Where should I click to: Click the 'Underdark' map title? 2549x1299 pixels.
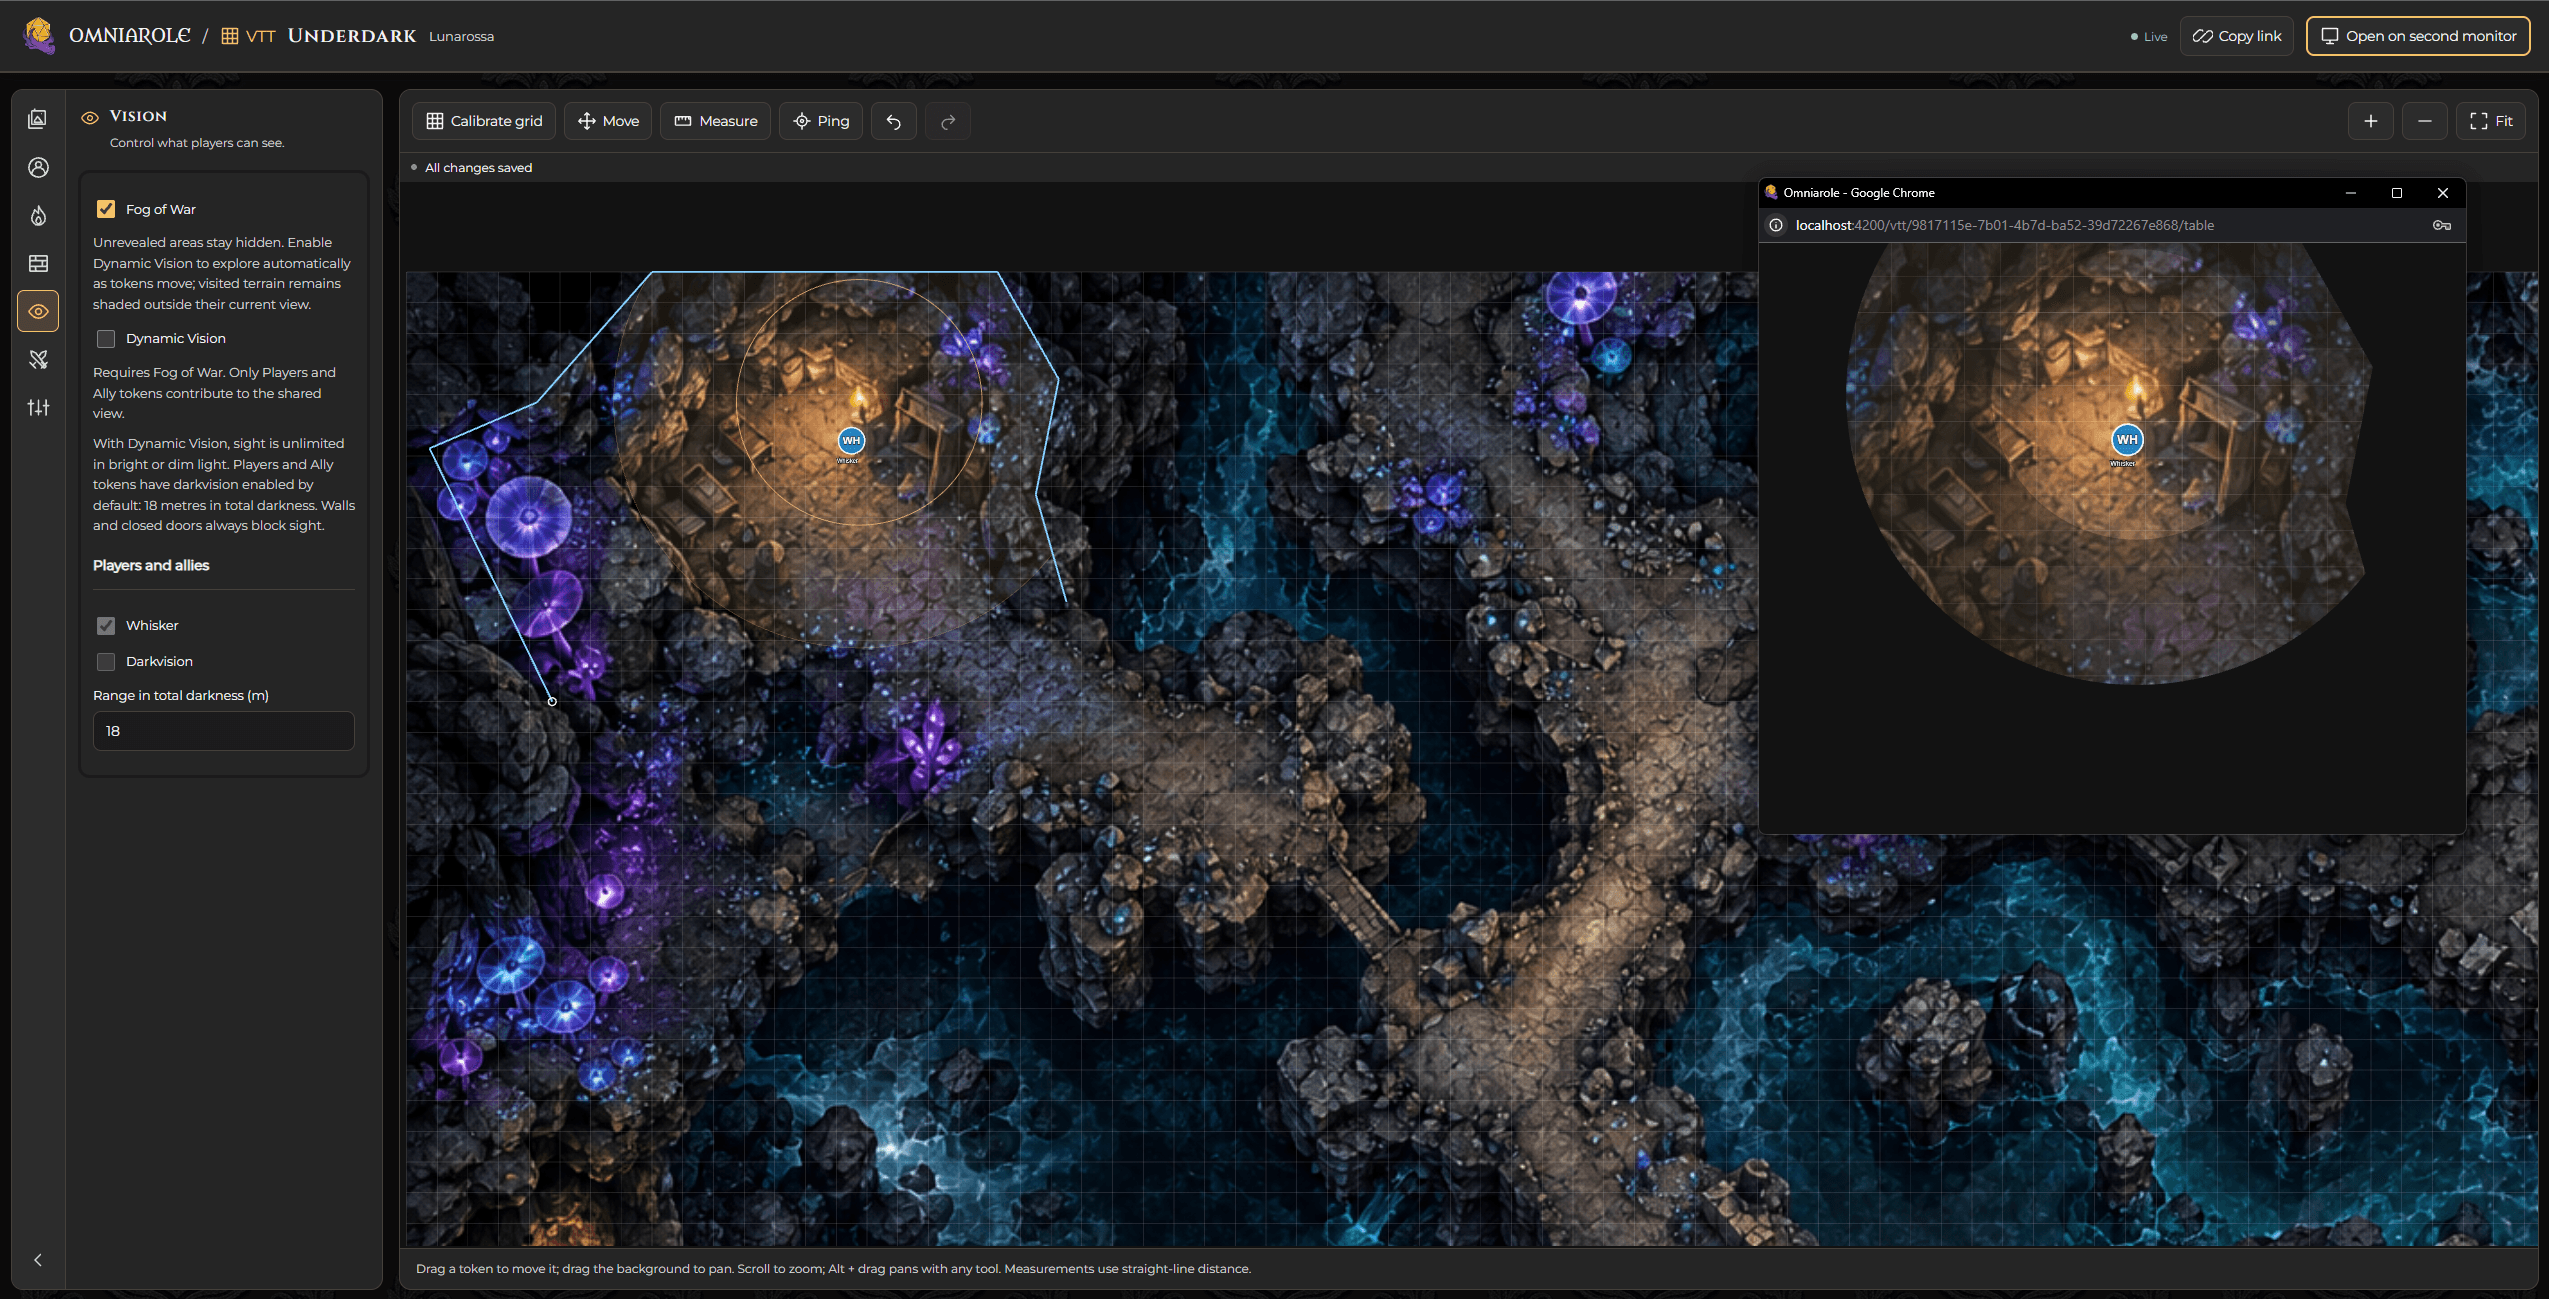click(x=352, y=36)
